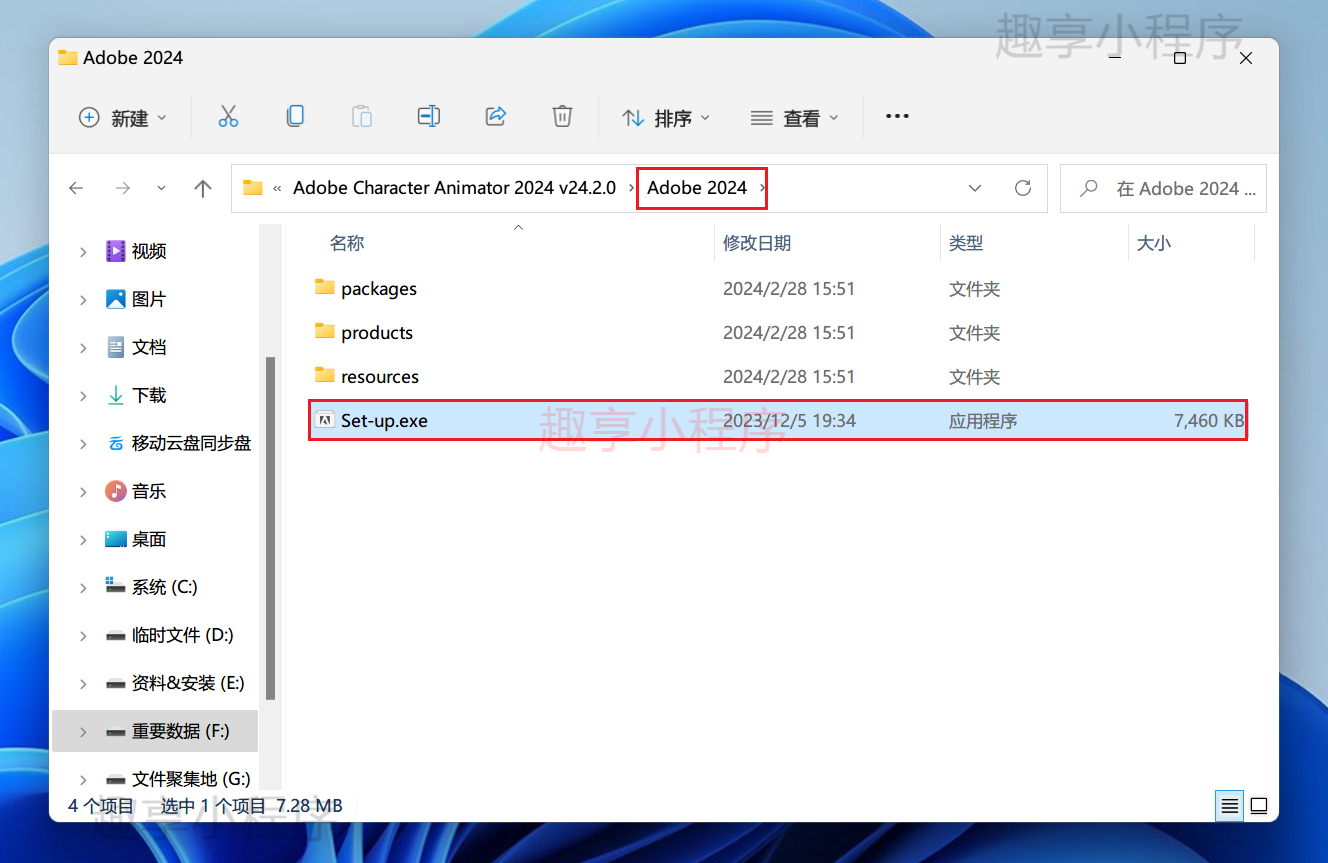Expand the 重要数据 (F:) drive node
This screenshot has height=863, width=1328.
(x=83, y=732)
